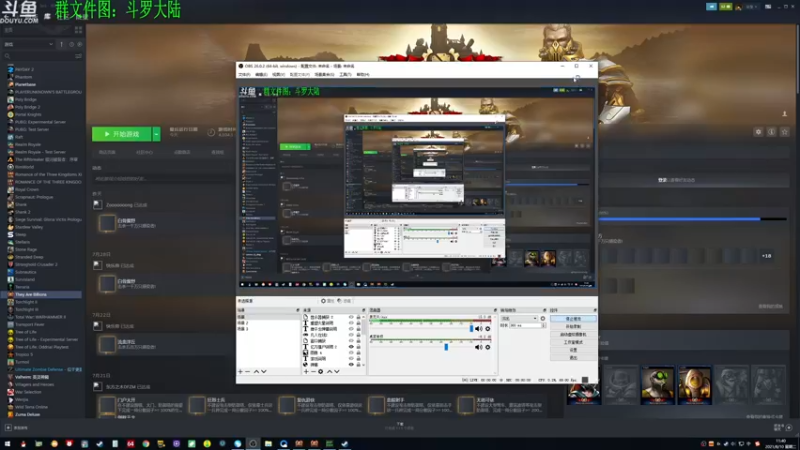800x450 pixels.
Task: Click green 开始游戏 play button in Steam
Action: (x=121, y=134)
